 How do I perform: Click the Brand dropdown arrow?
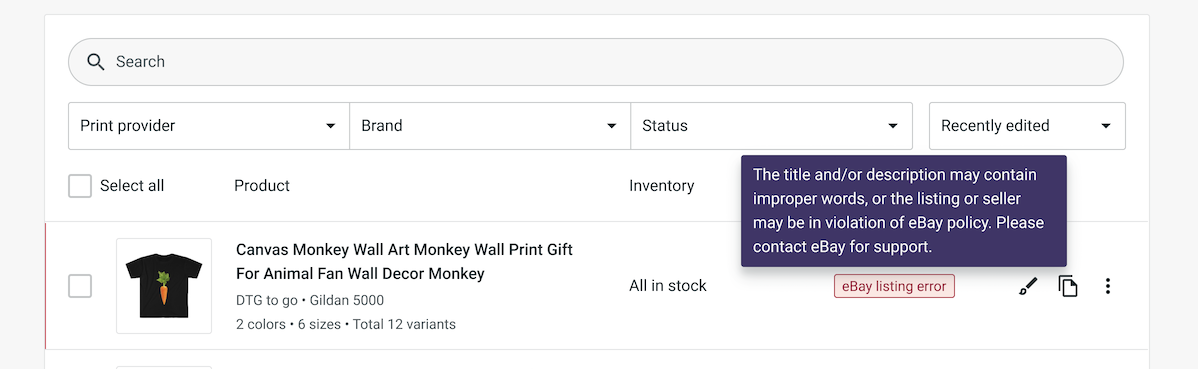(612, 126)
